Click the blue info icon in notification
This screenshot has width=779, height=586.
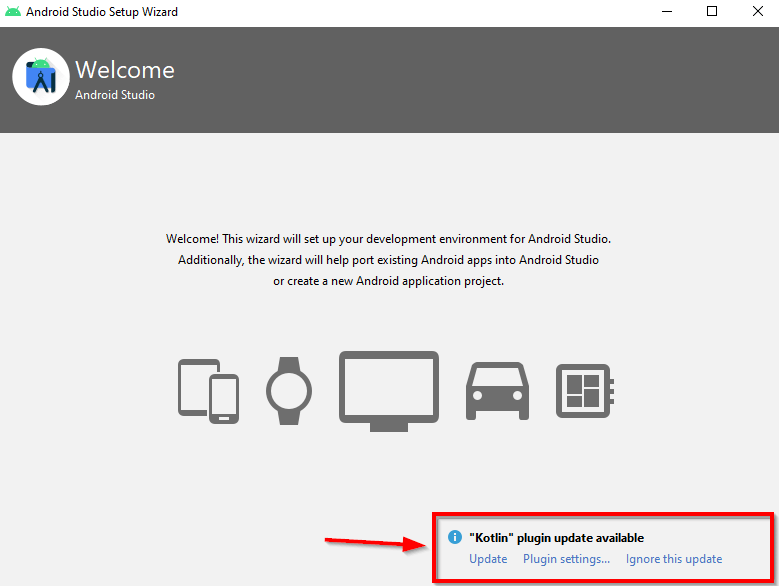[x=455, y=537]
